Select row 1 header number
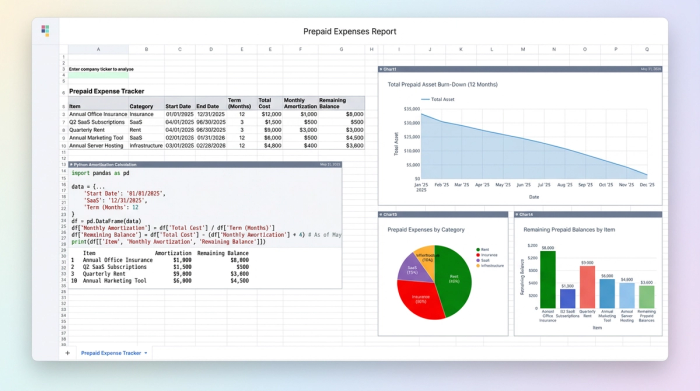This screenshot has height=391, width=700. [63, 57]
